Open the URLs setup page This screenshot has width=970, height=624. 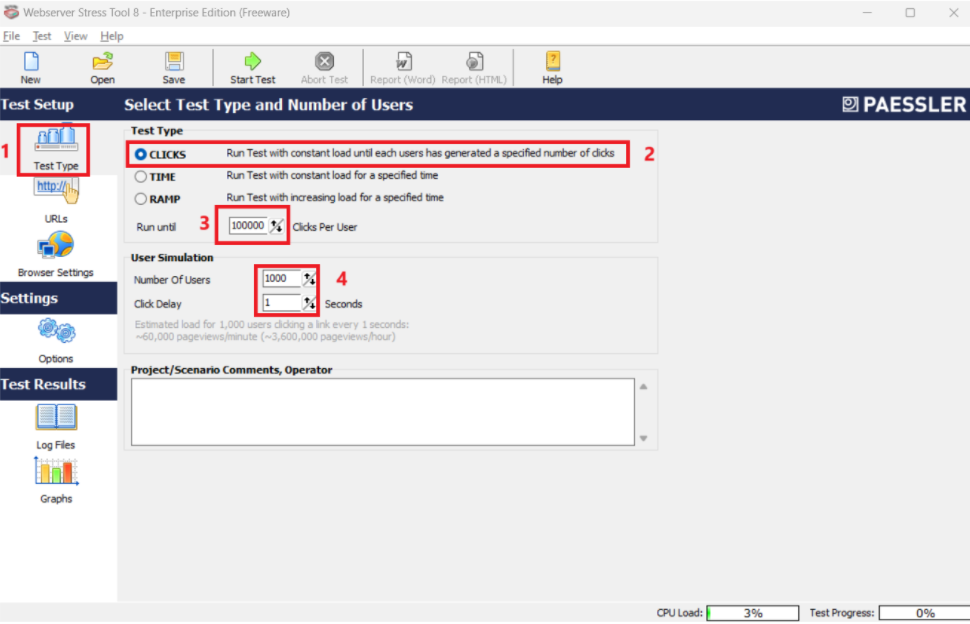click(56, 201)
